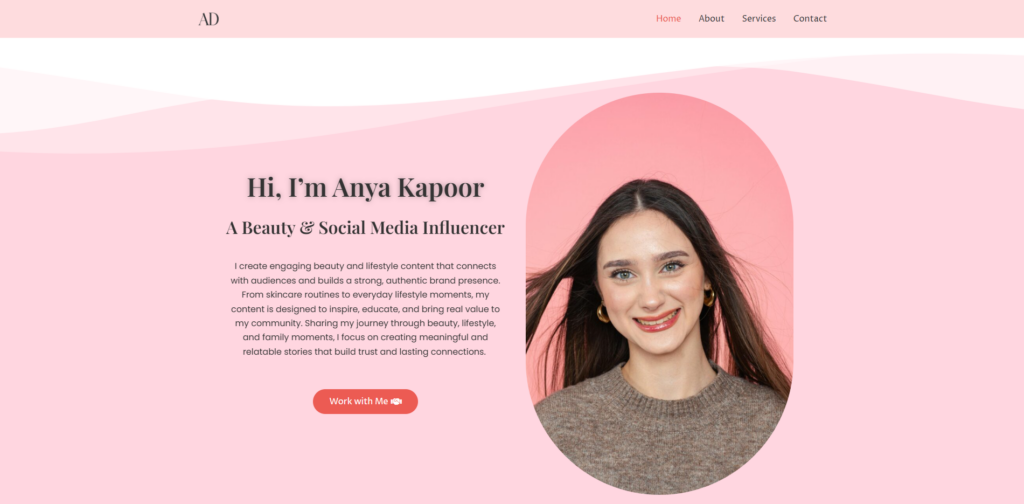1024x504 pixels.
Task: Click the ampersand in the subheading
Action: coord(307,228)
